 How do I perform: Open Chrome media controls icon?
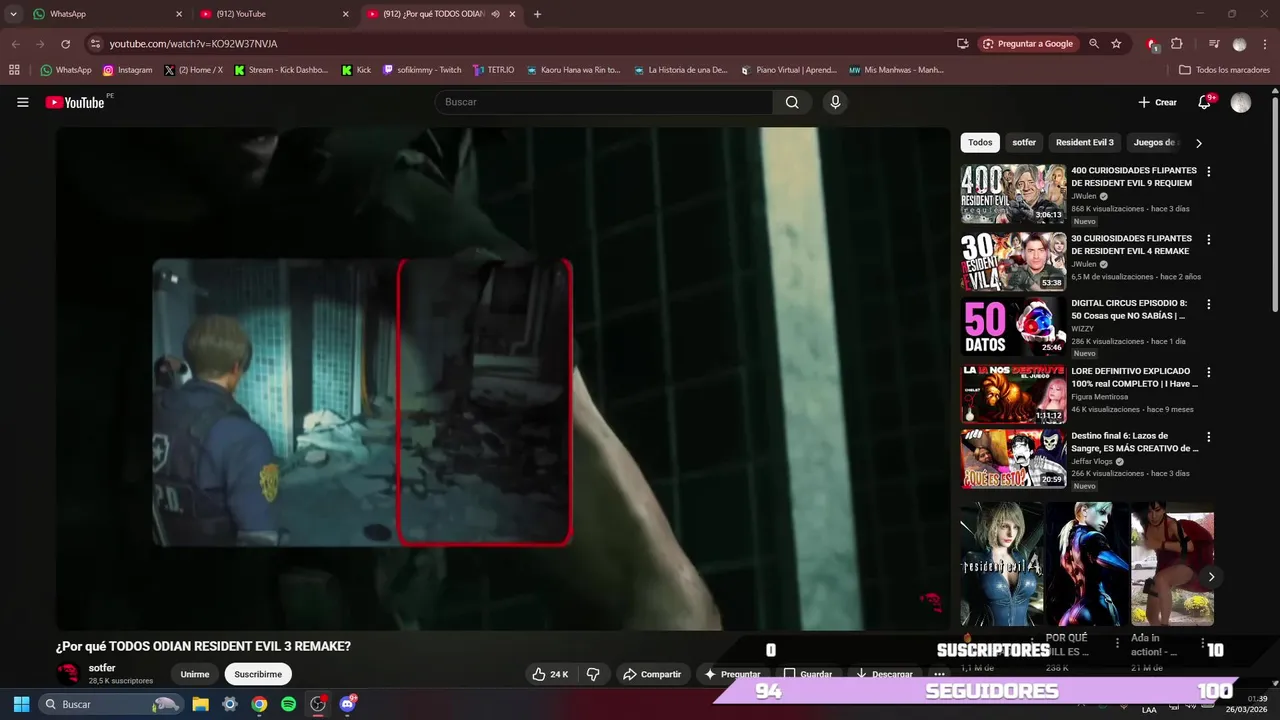coord(1214,44)
